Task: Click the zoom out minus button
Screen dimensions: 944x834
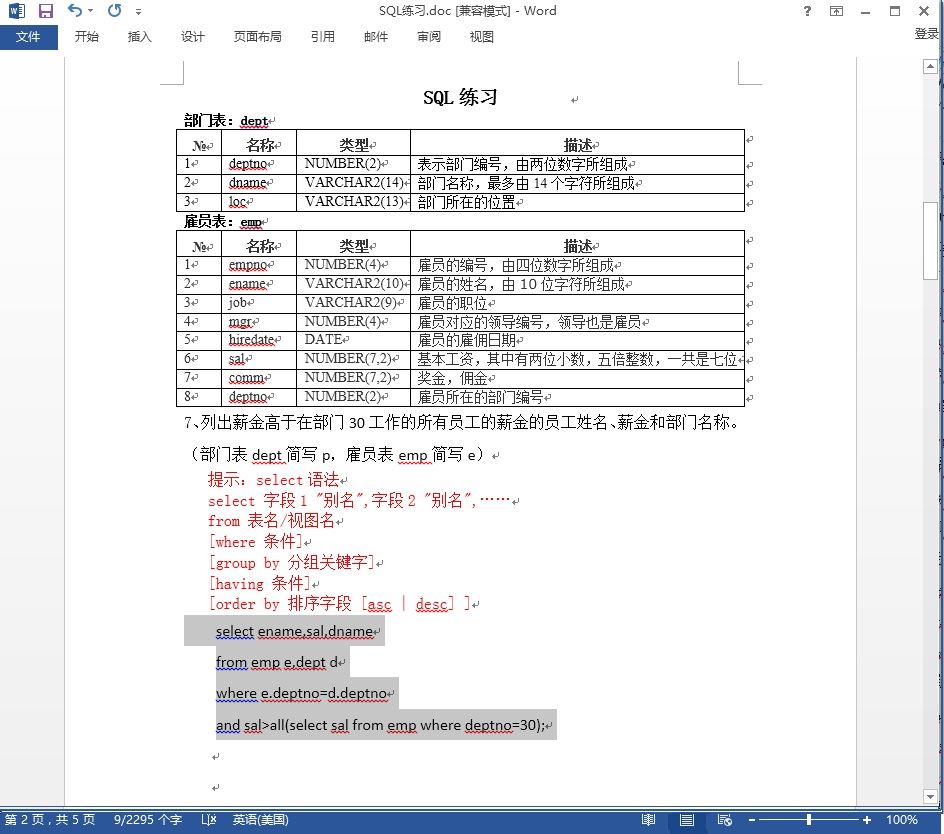Action: point(752,820)
